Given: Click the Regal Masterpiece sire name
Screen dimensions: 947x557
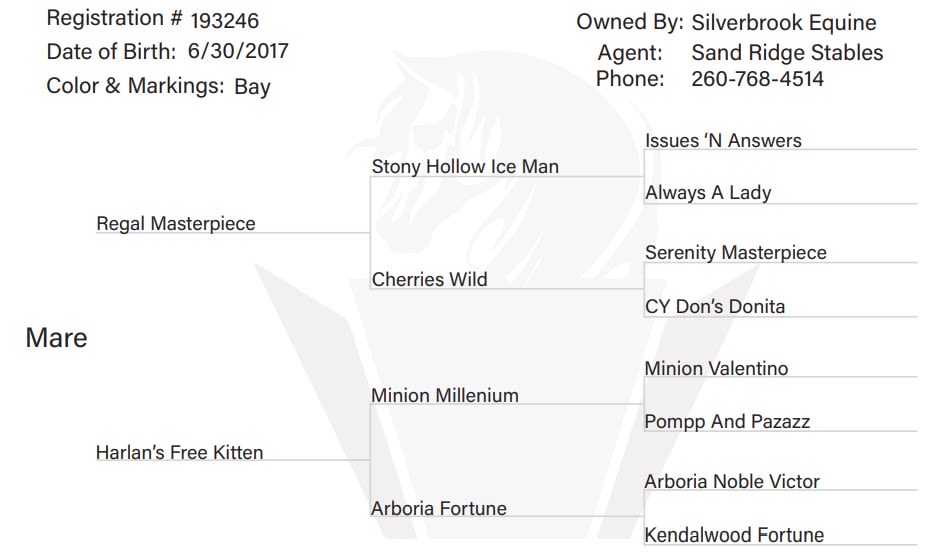Looking at the screenshot, I should (x=176, y=224).
